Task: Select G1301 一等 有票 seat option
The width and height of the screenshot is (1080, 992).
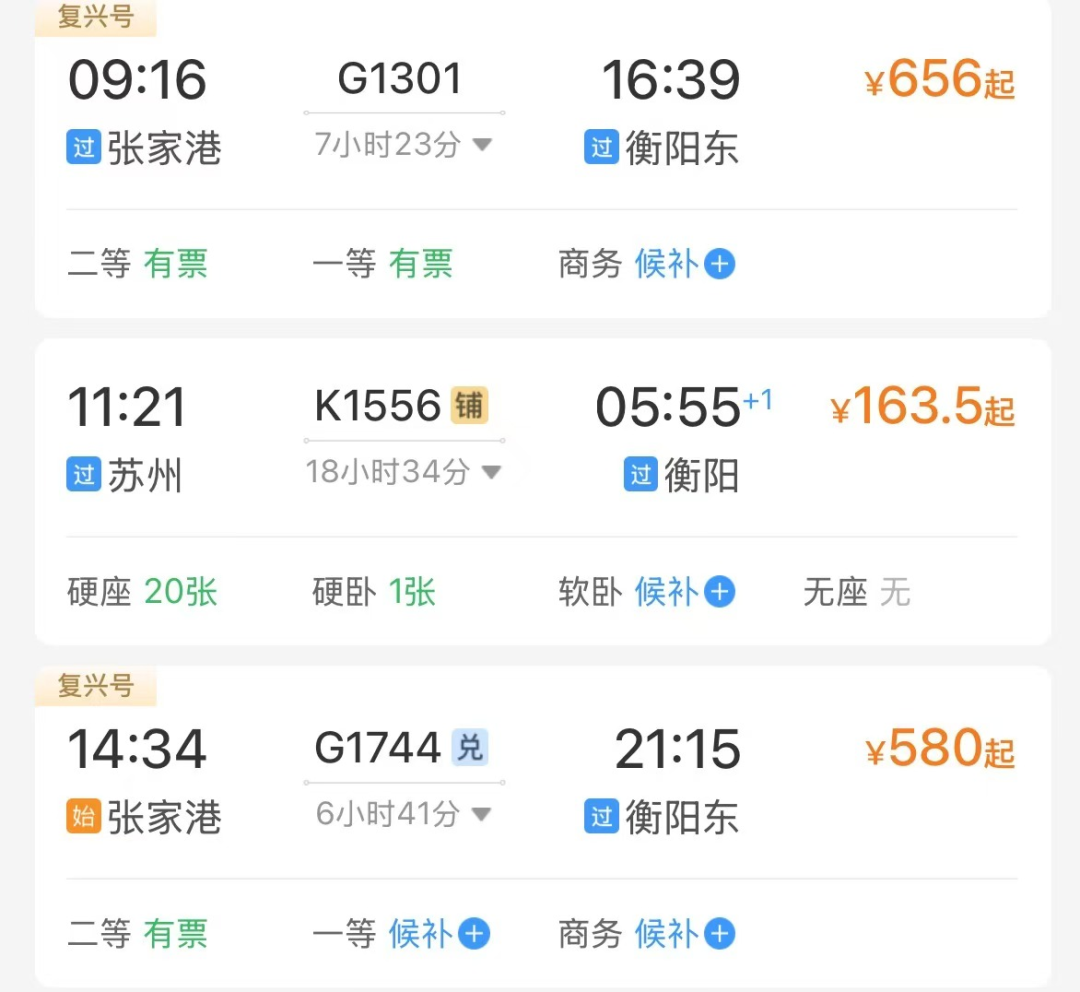Action: 383,265
